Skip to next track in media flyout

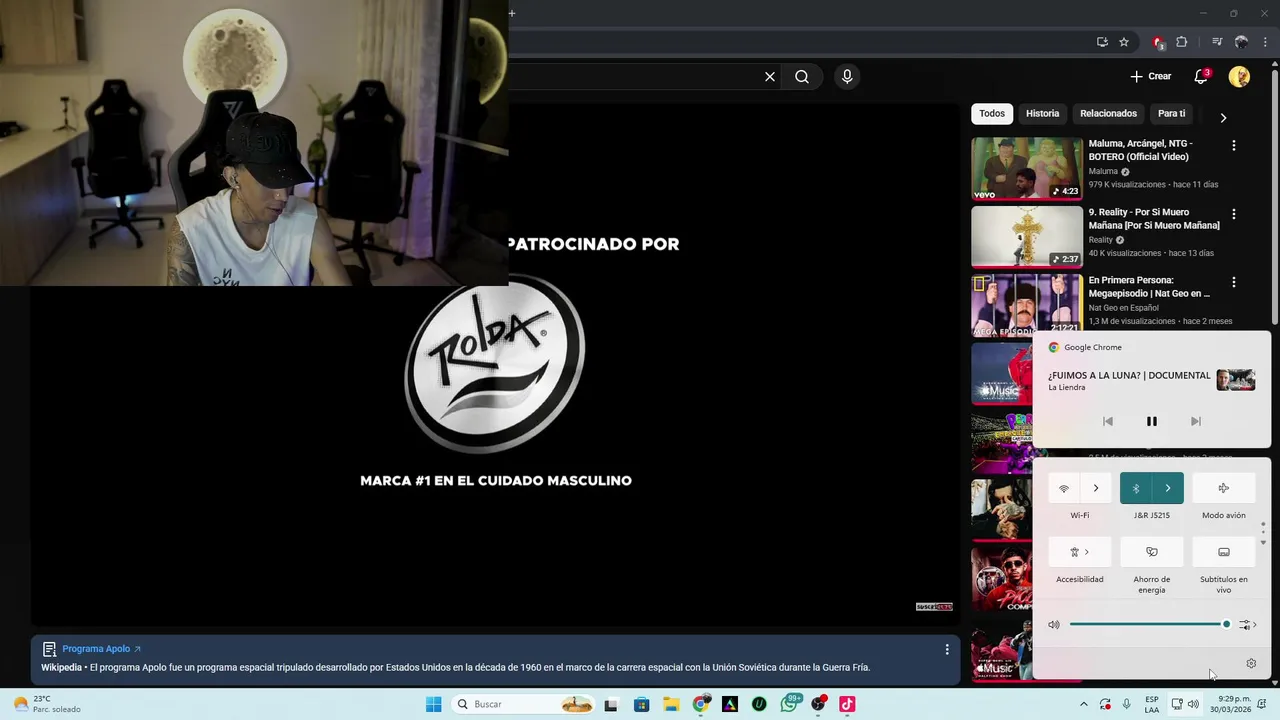1195,421
